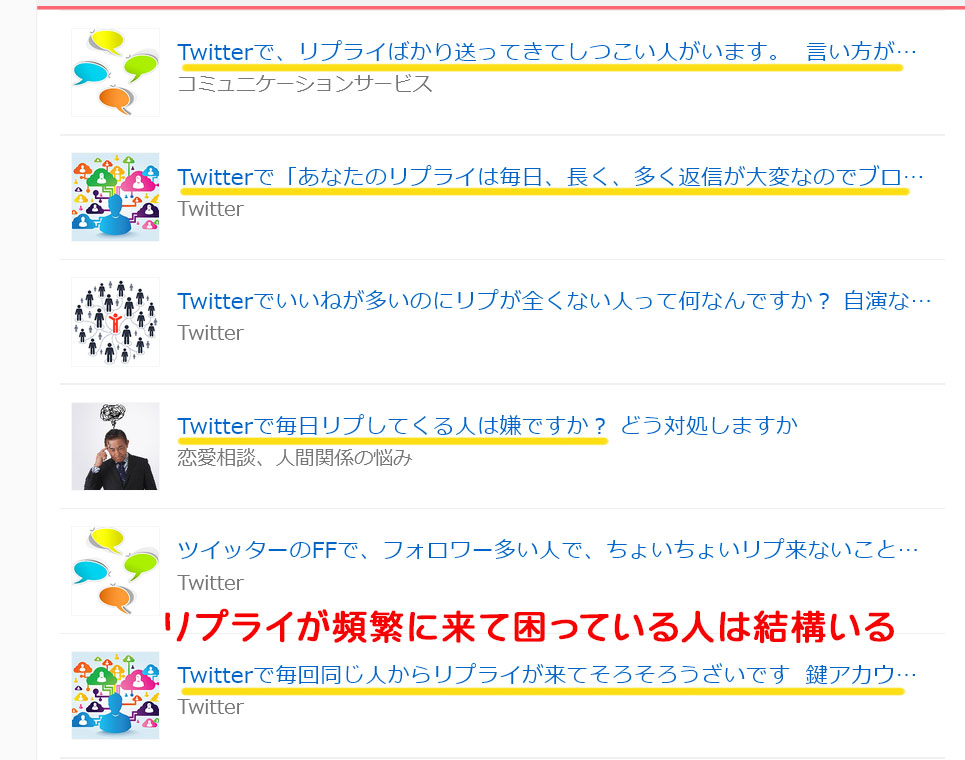Open question ツイッターのFFで、フォロワー多い人
Image resolution: width=965 pixels, height=760 pixels.
coord(548,550)
